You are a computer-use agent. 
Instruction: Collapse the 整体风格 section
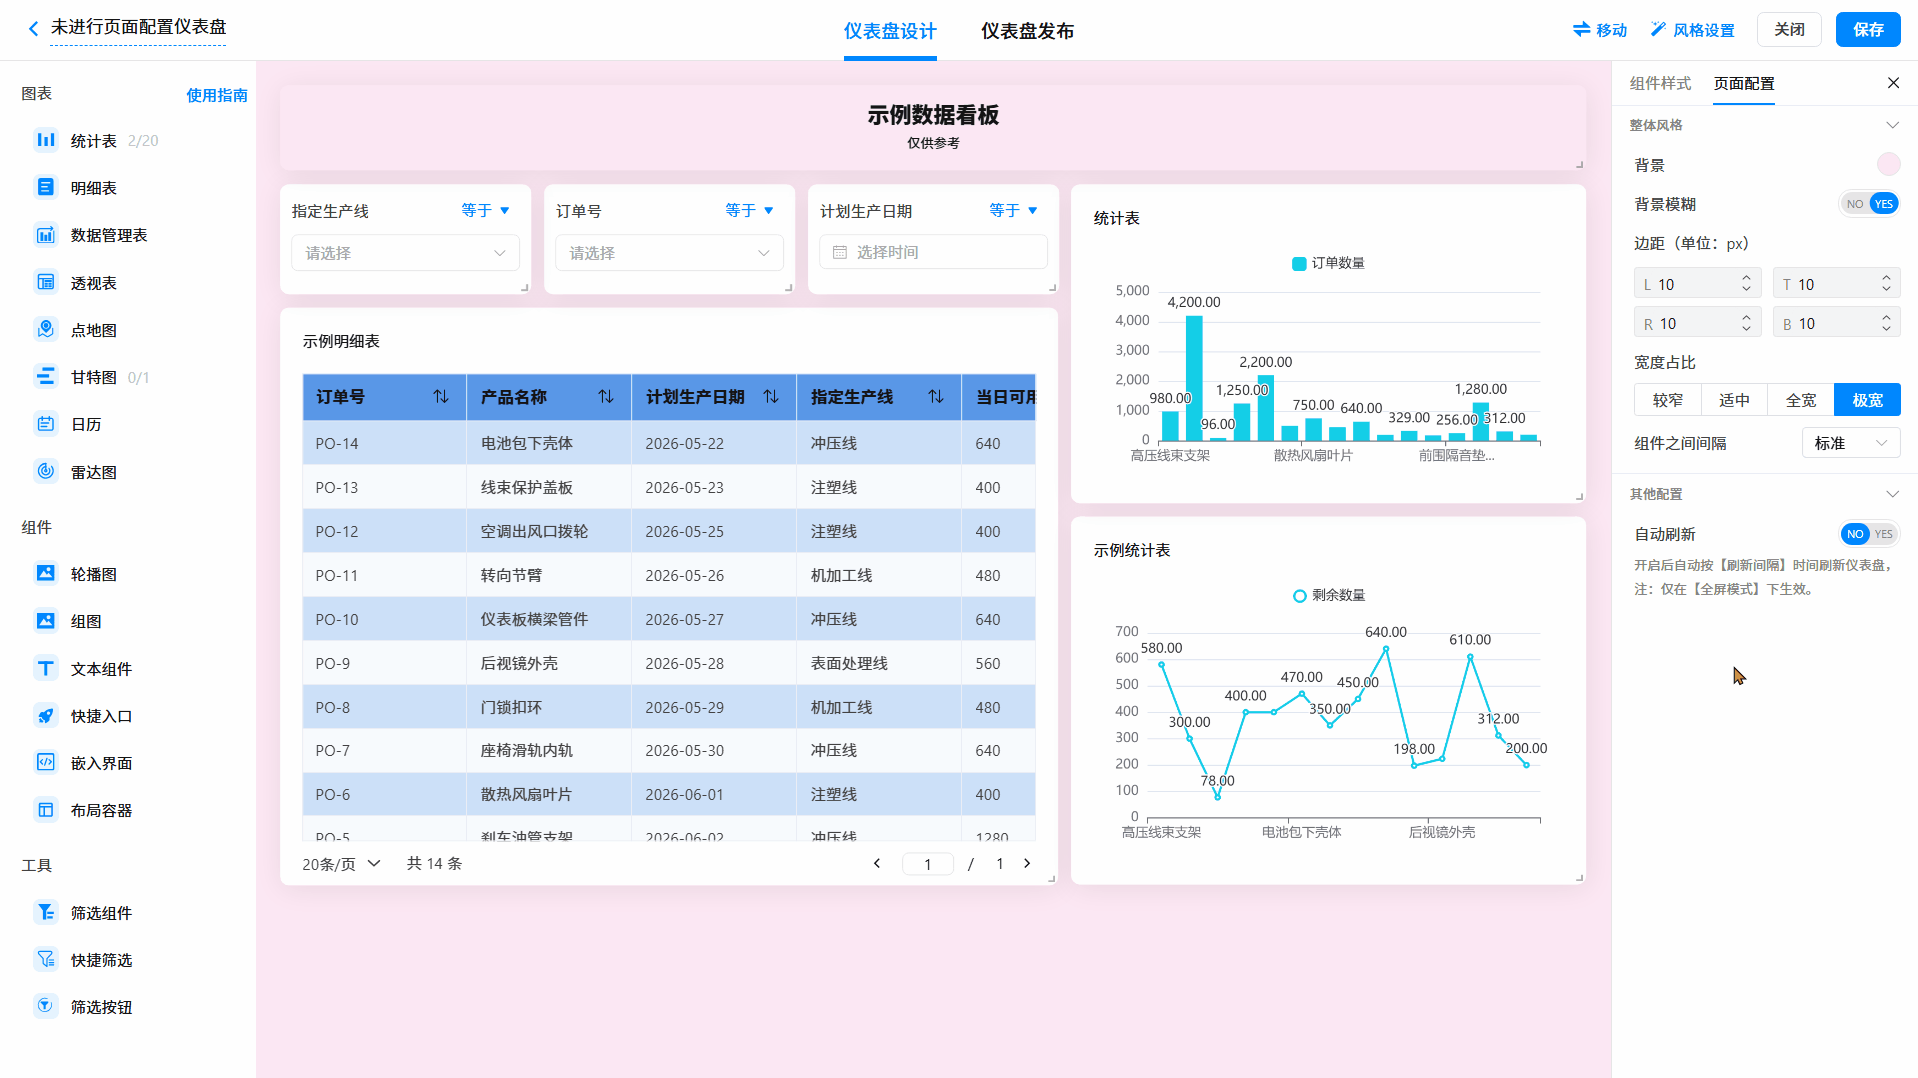[x=1892, y=125]
